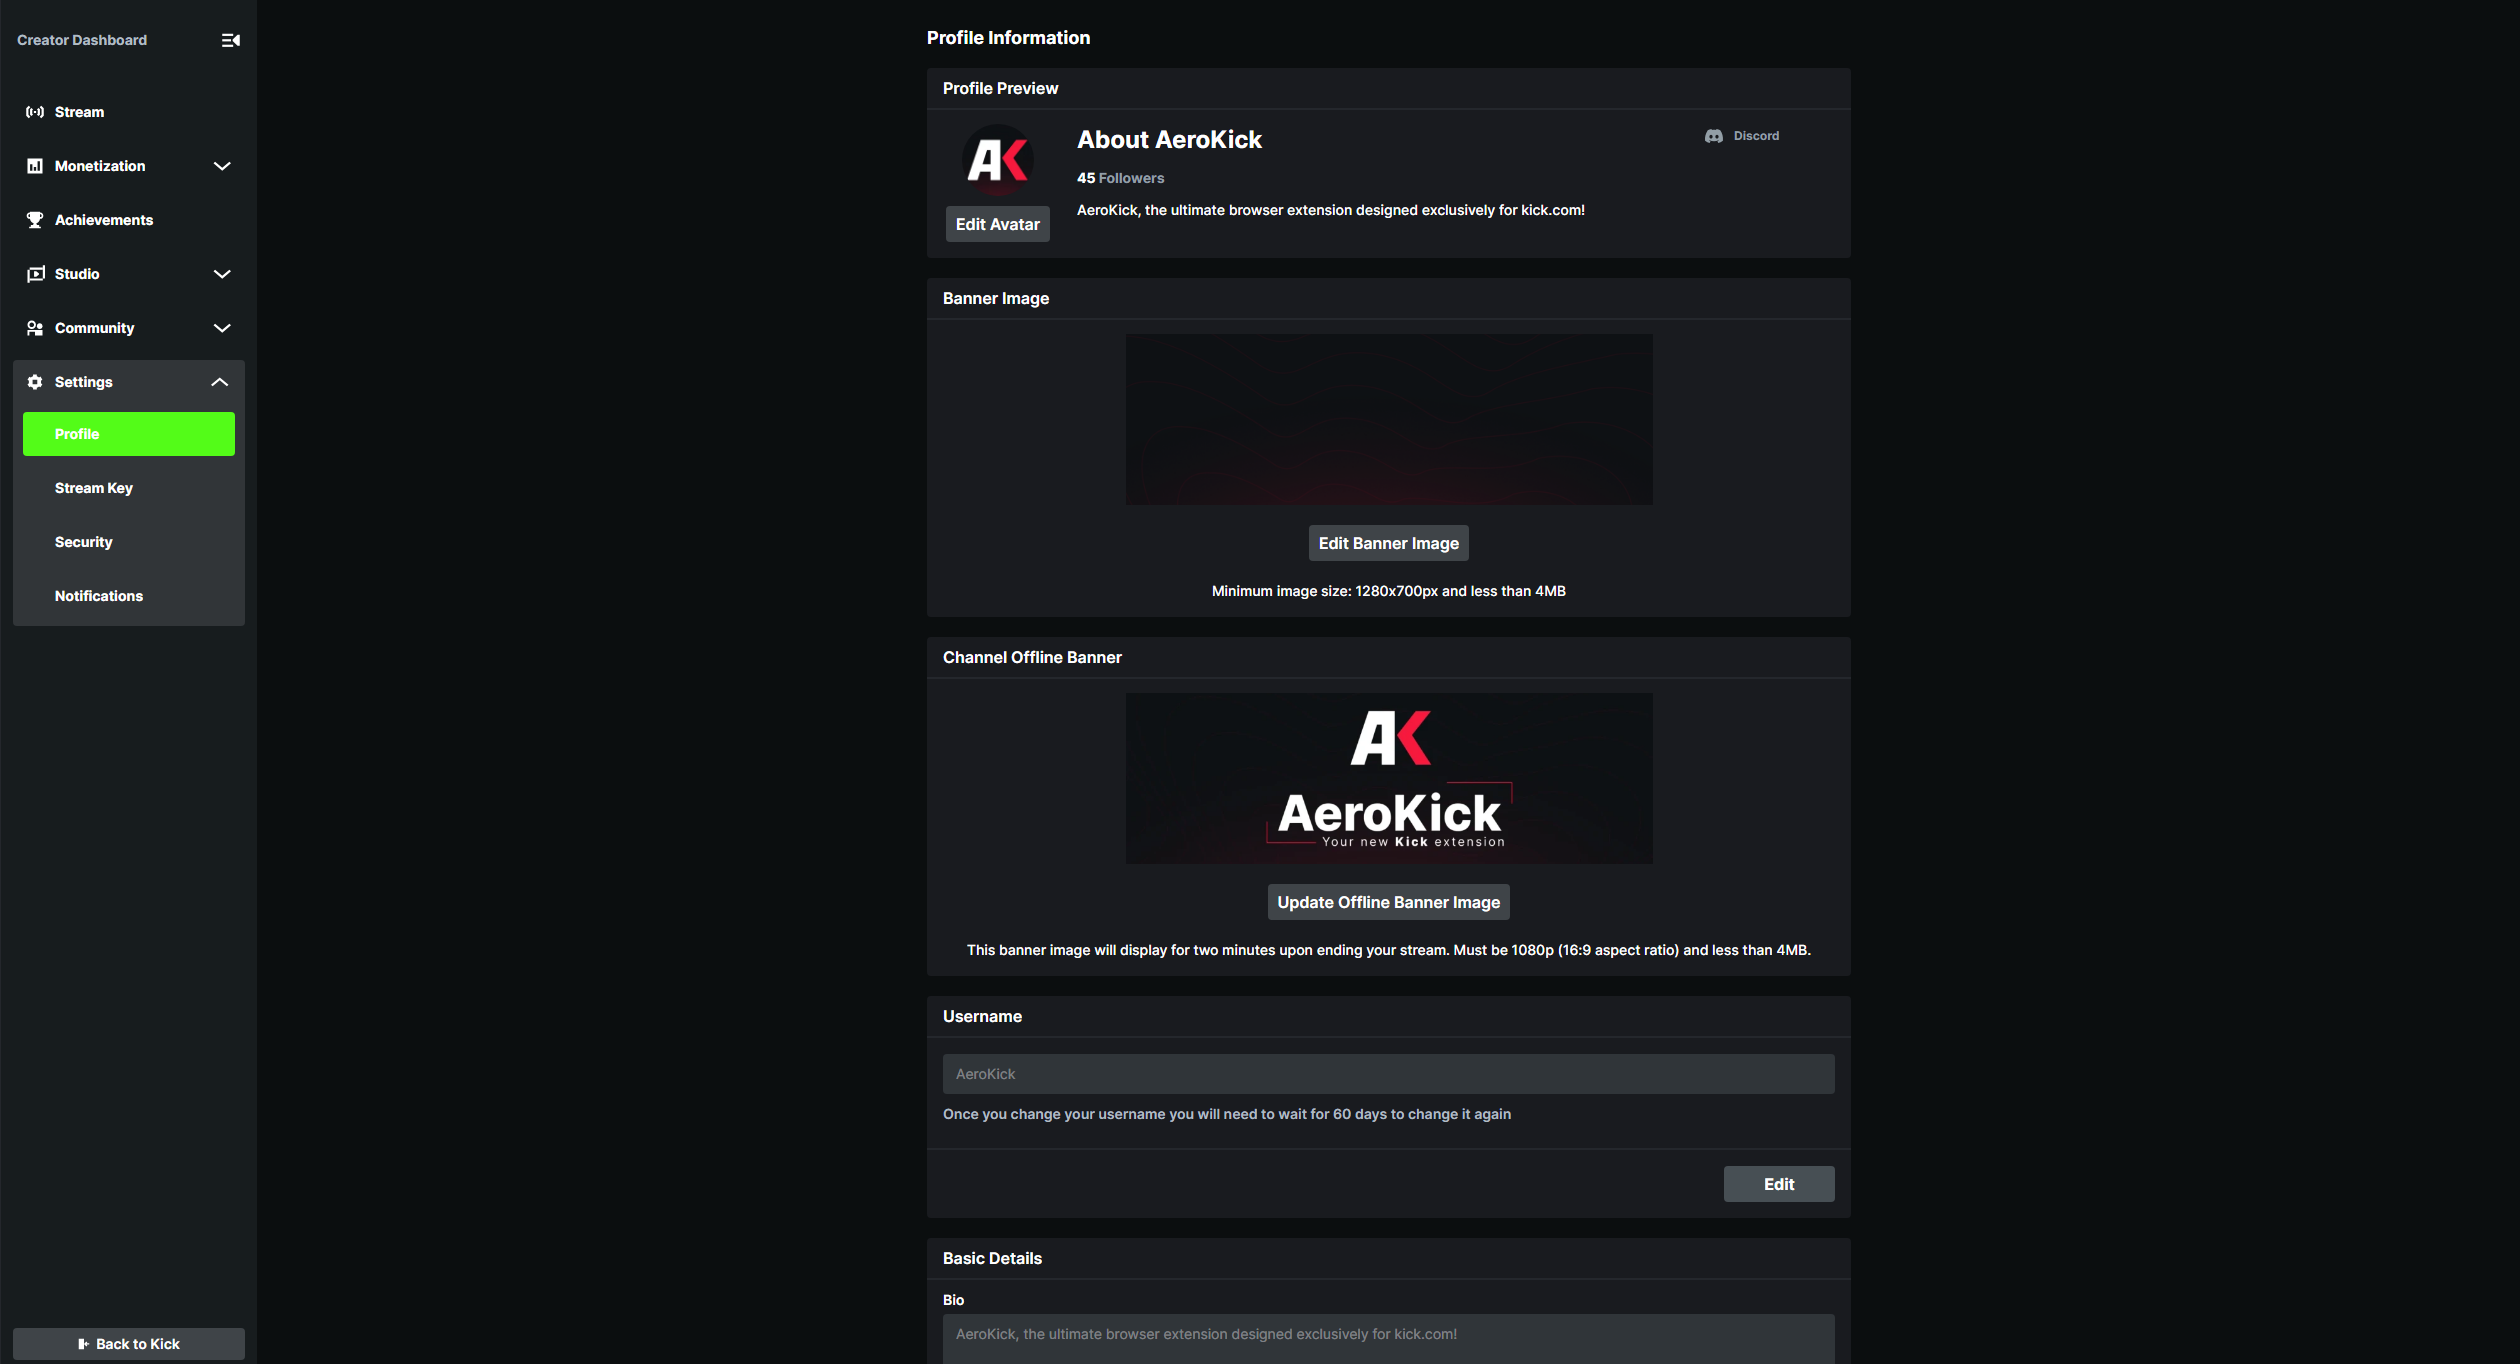Screen dimensions: 2520x1364
Task: Open the Security settings
Action: [x=129, y=542]
